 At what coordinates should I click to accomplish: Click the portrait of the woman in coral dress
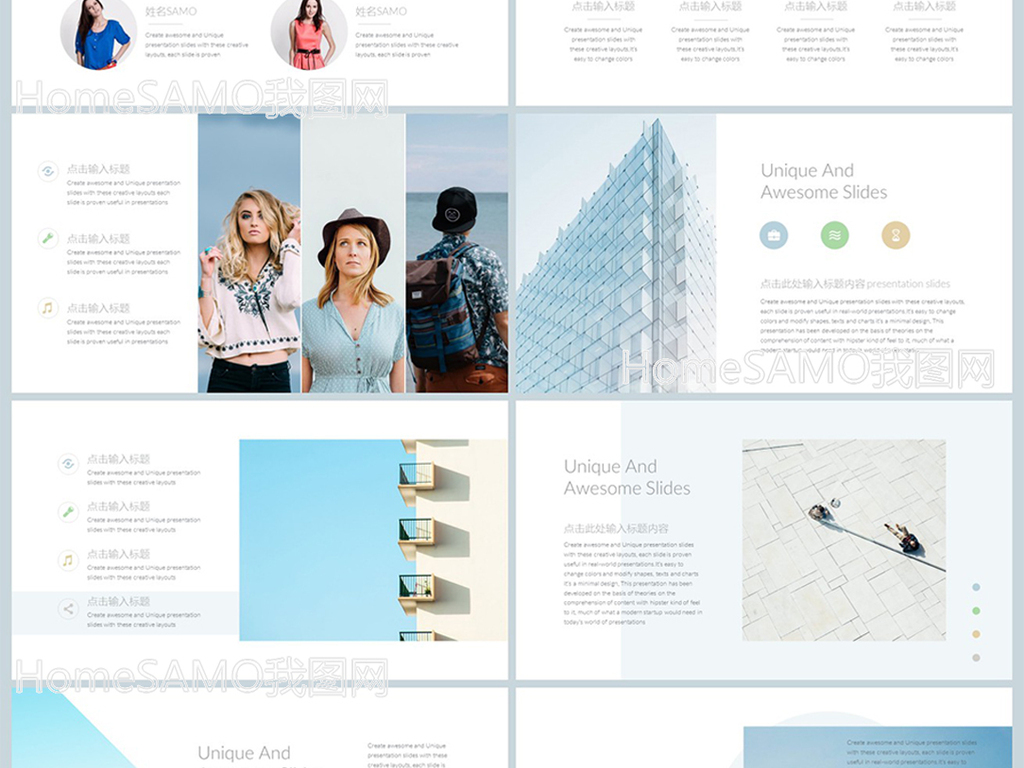point(309,33)
